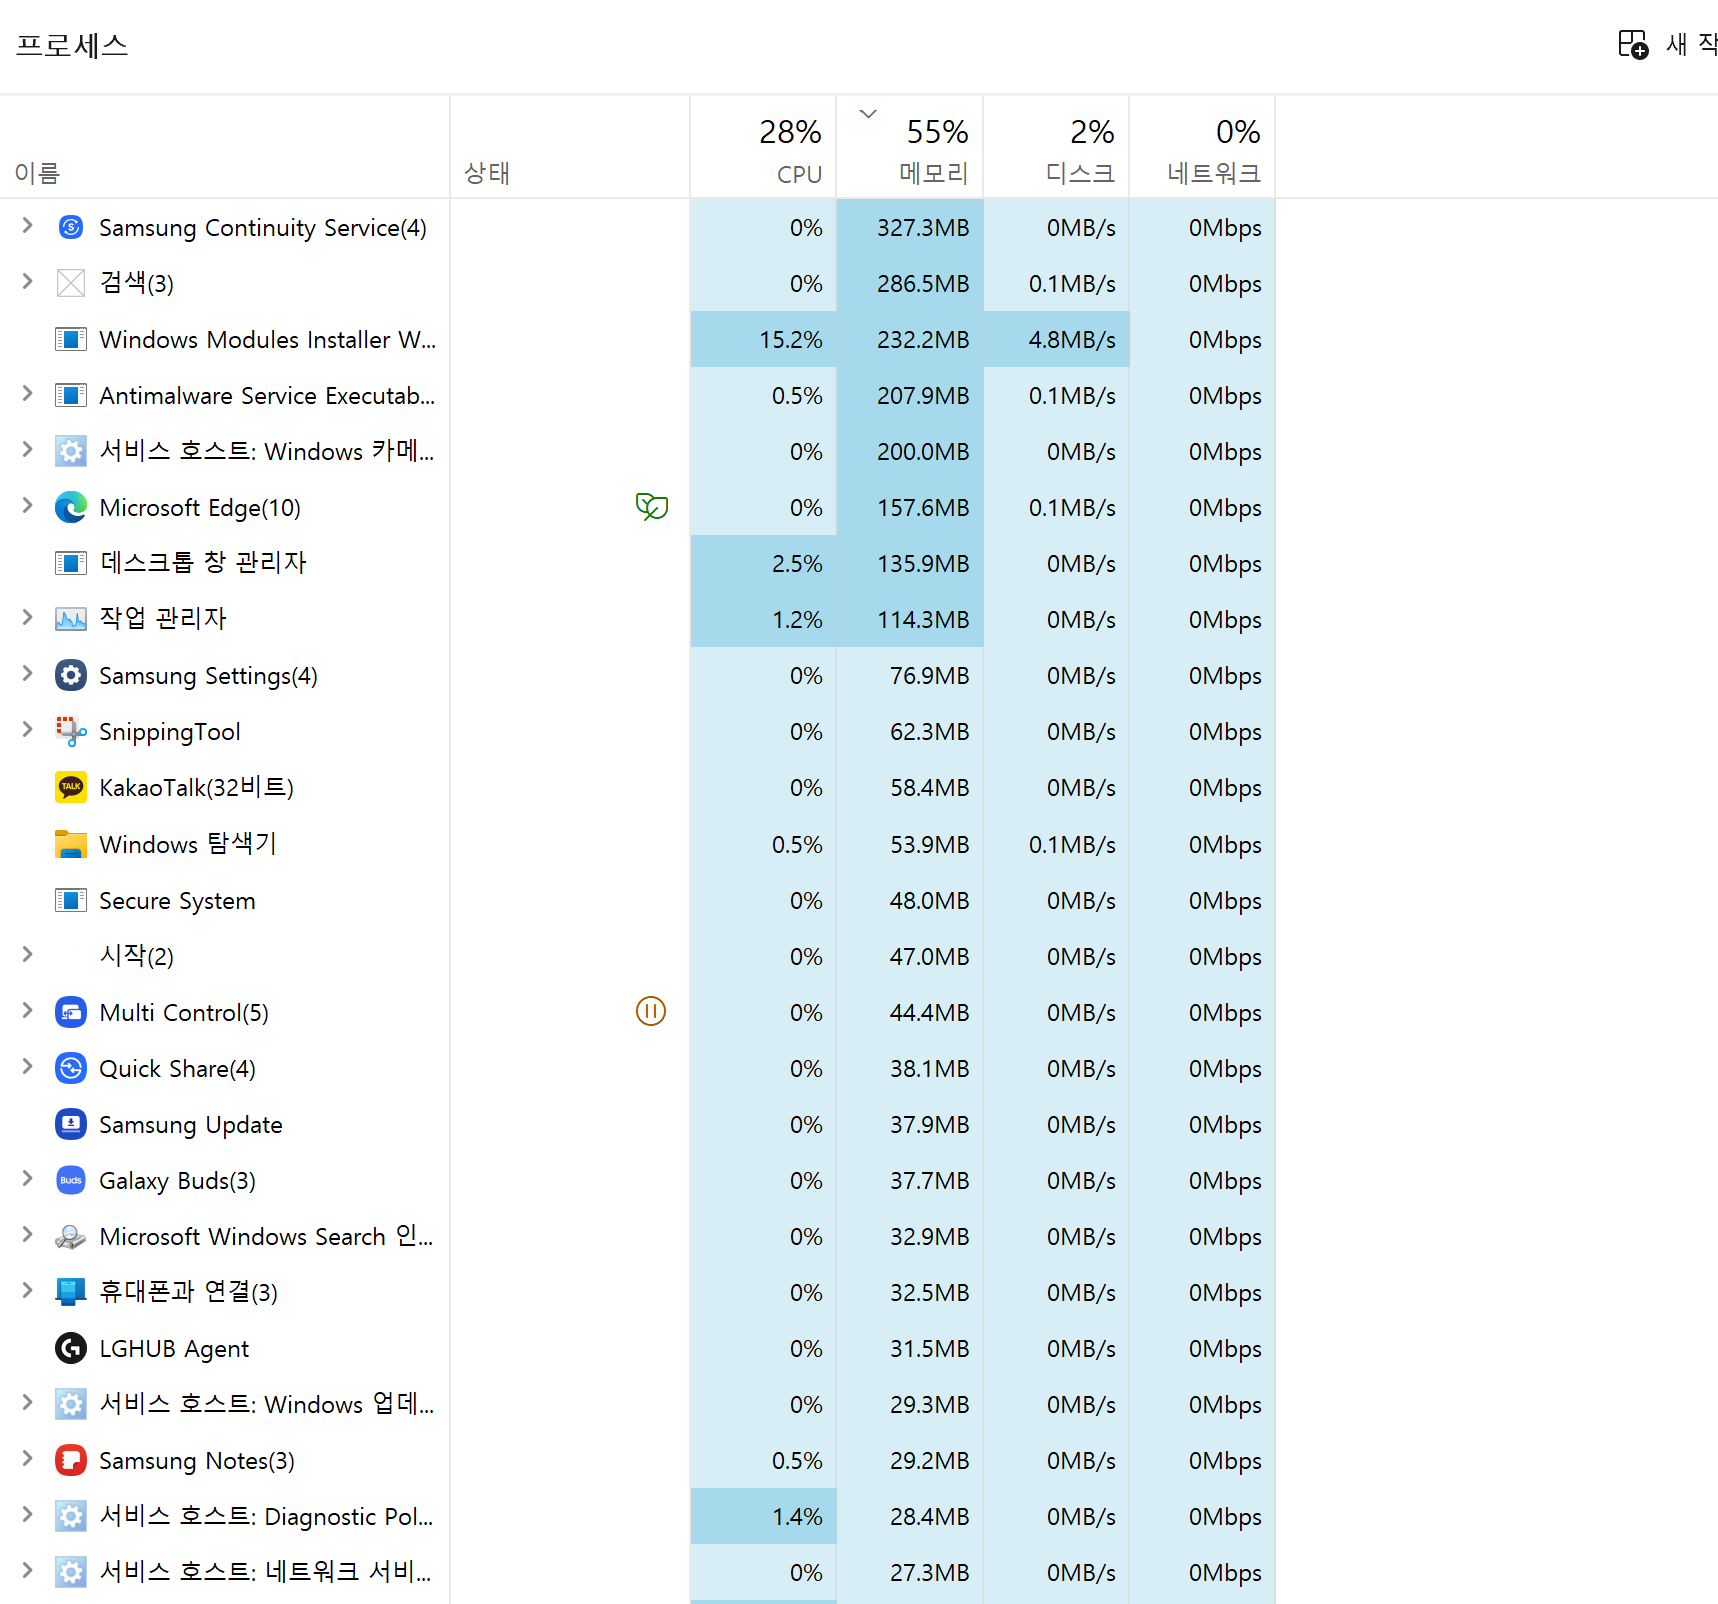The height and width of the screenshot is (1604, 1718).
Task: Click the 서비스 호스트: 네트워크 서비스 row name
Action: pos(266,1572)
